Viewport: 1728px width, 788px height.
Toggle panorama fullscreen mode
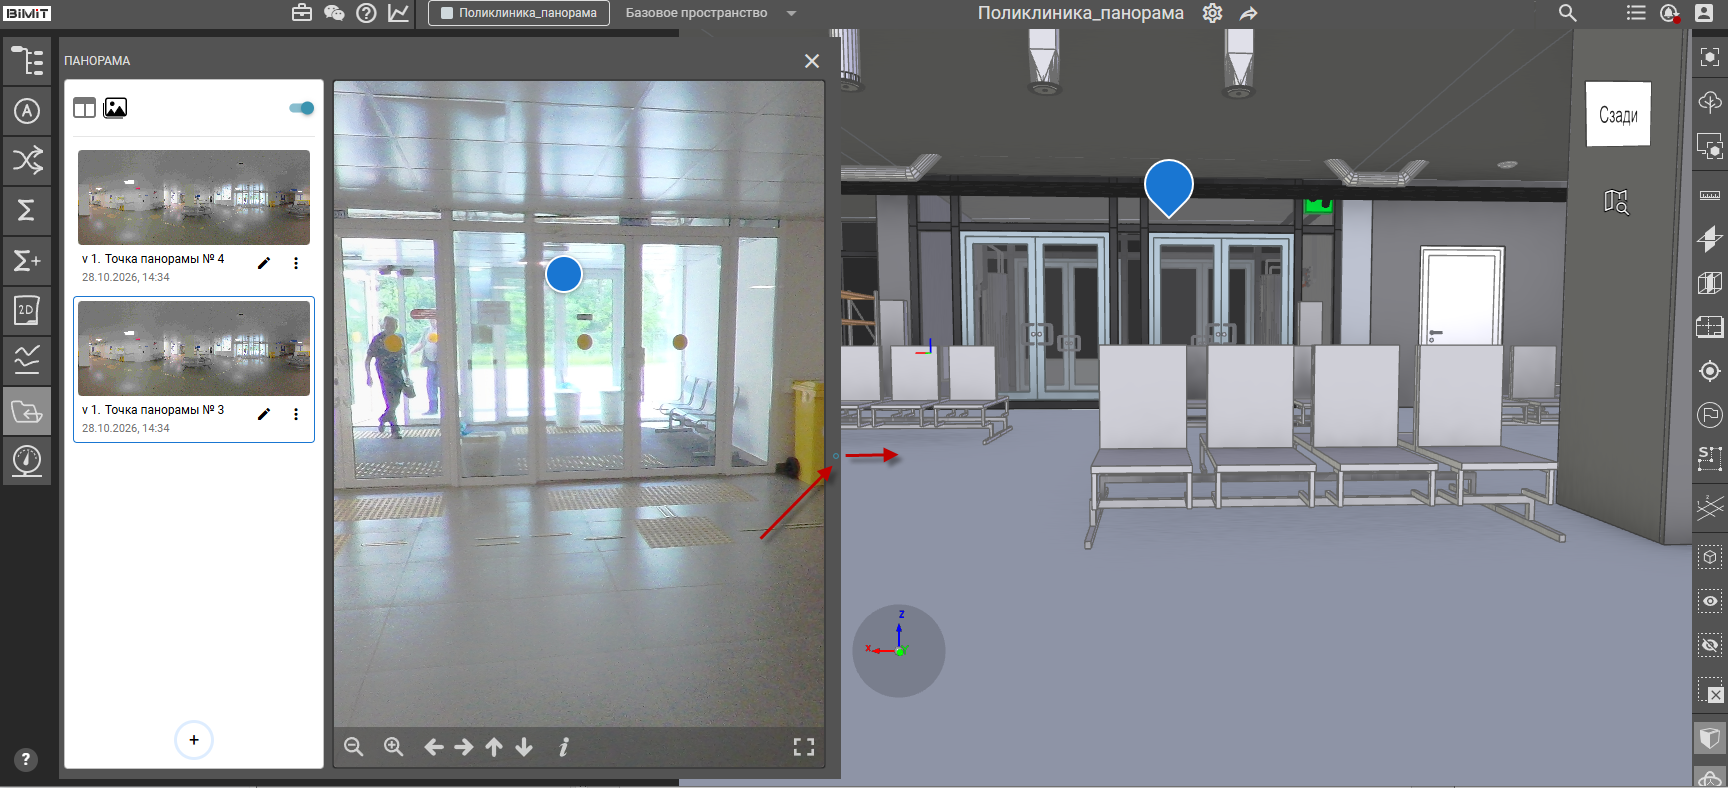click(x=804, y=747)
